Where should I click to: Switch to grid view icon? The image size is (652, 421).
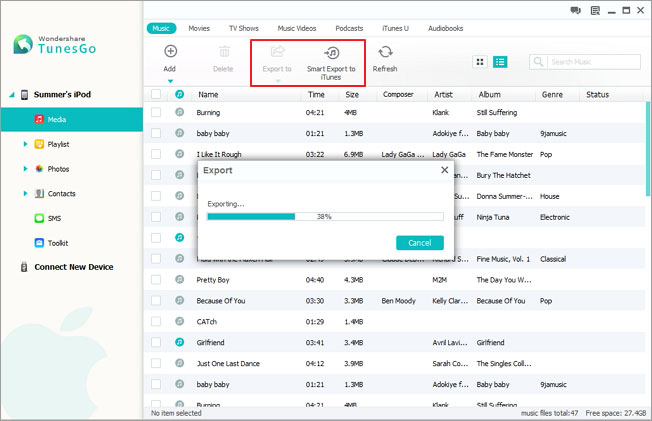(480, 62)
